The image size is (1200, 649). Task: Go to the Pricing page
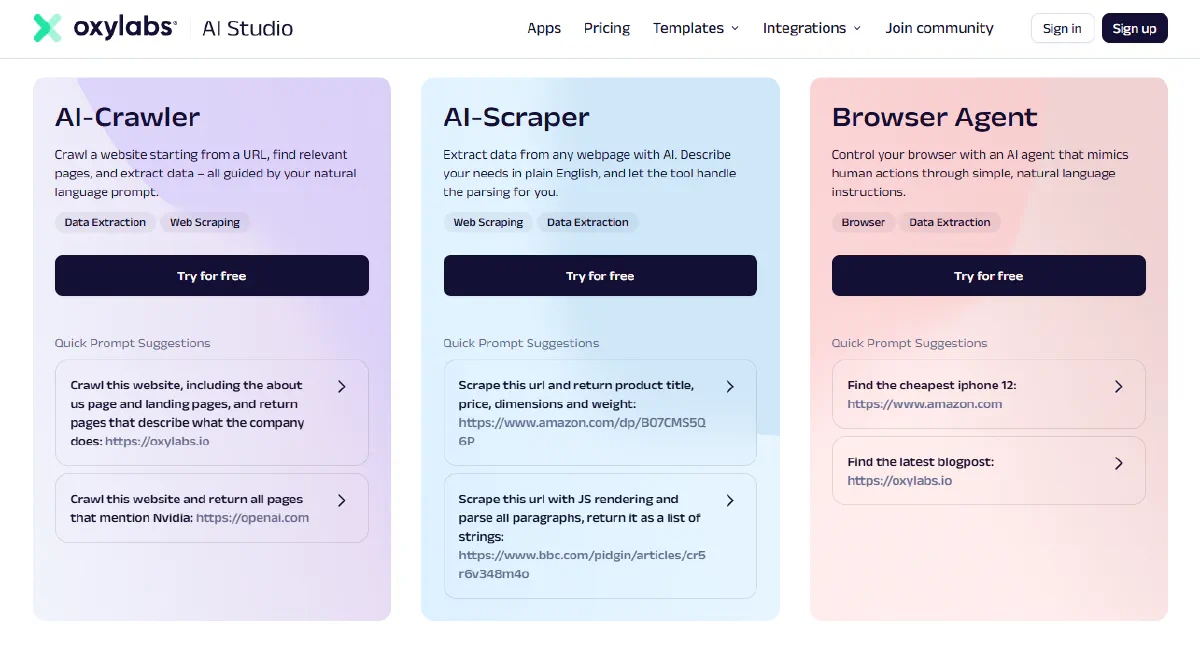click(x=606, y=28)
